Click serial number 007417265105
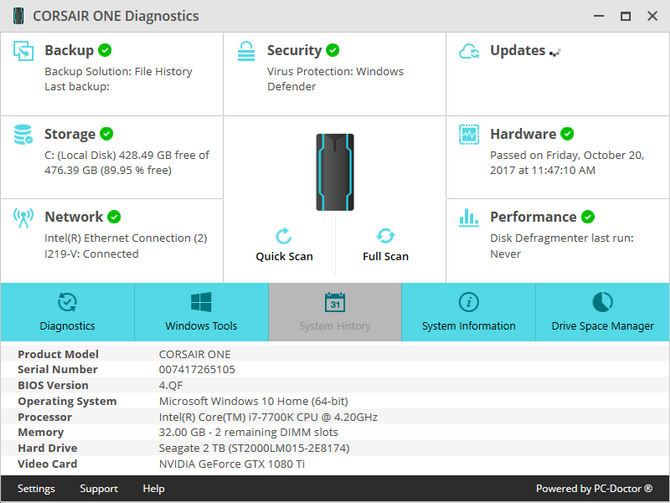This screenshot has height=503, width=670. pos(197,369)
